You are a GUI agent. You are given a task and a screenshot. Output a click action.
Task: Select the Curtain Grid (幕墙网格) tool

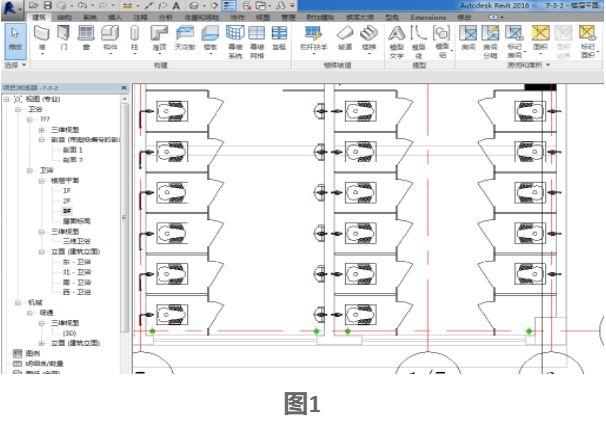(257, 42)
